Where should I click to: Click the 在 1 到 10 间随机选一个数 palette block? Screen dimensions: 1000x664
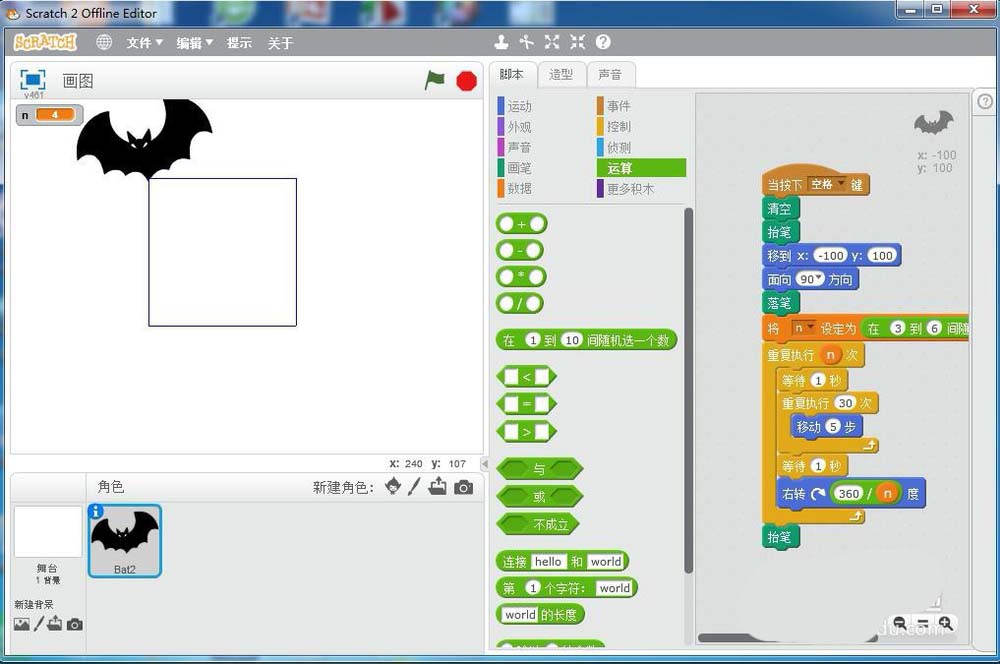point(585,340)
